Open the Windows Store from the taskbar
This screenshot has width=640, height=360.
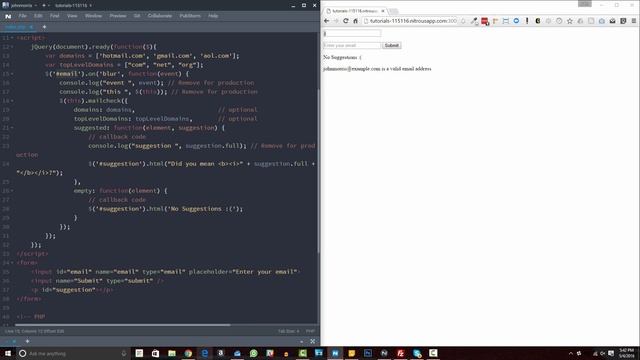[x=156, y=353]
